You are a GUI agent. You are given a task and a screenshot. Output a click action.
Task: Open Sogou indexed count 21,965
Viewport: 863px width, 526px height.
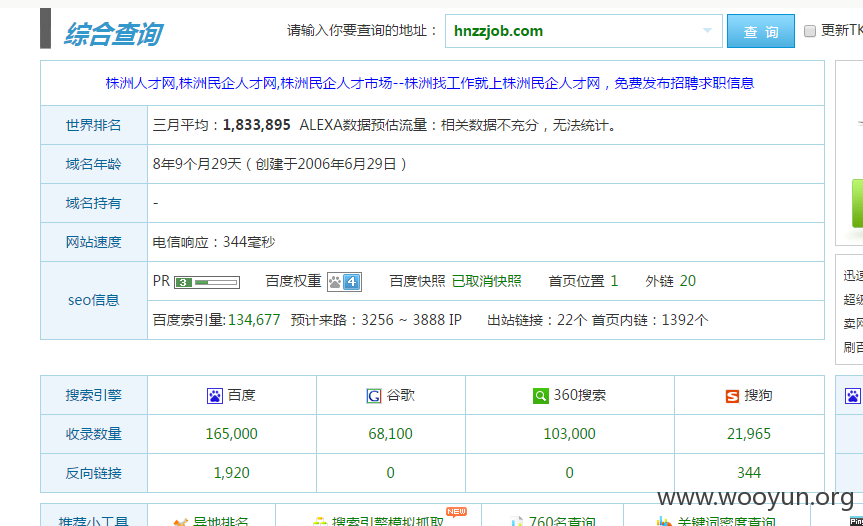point(749,434)
